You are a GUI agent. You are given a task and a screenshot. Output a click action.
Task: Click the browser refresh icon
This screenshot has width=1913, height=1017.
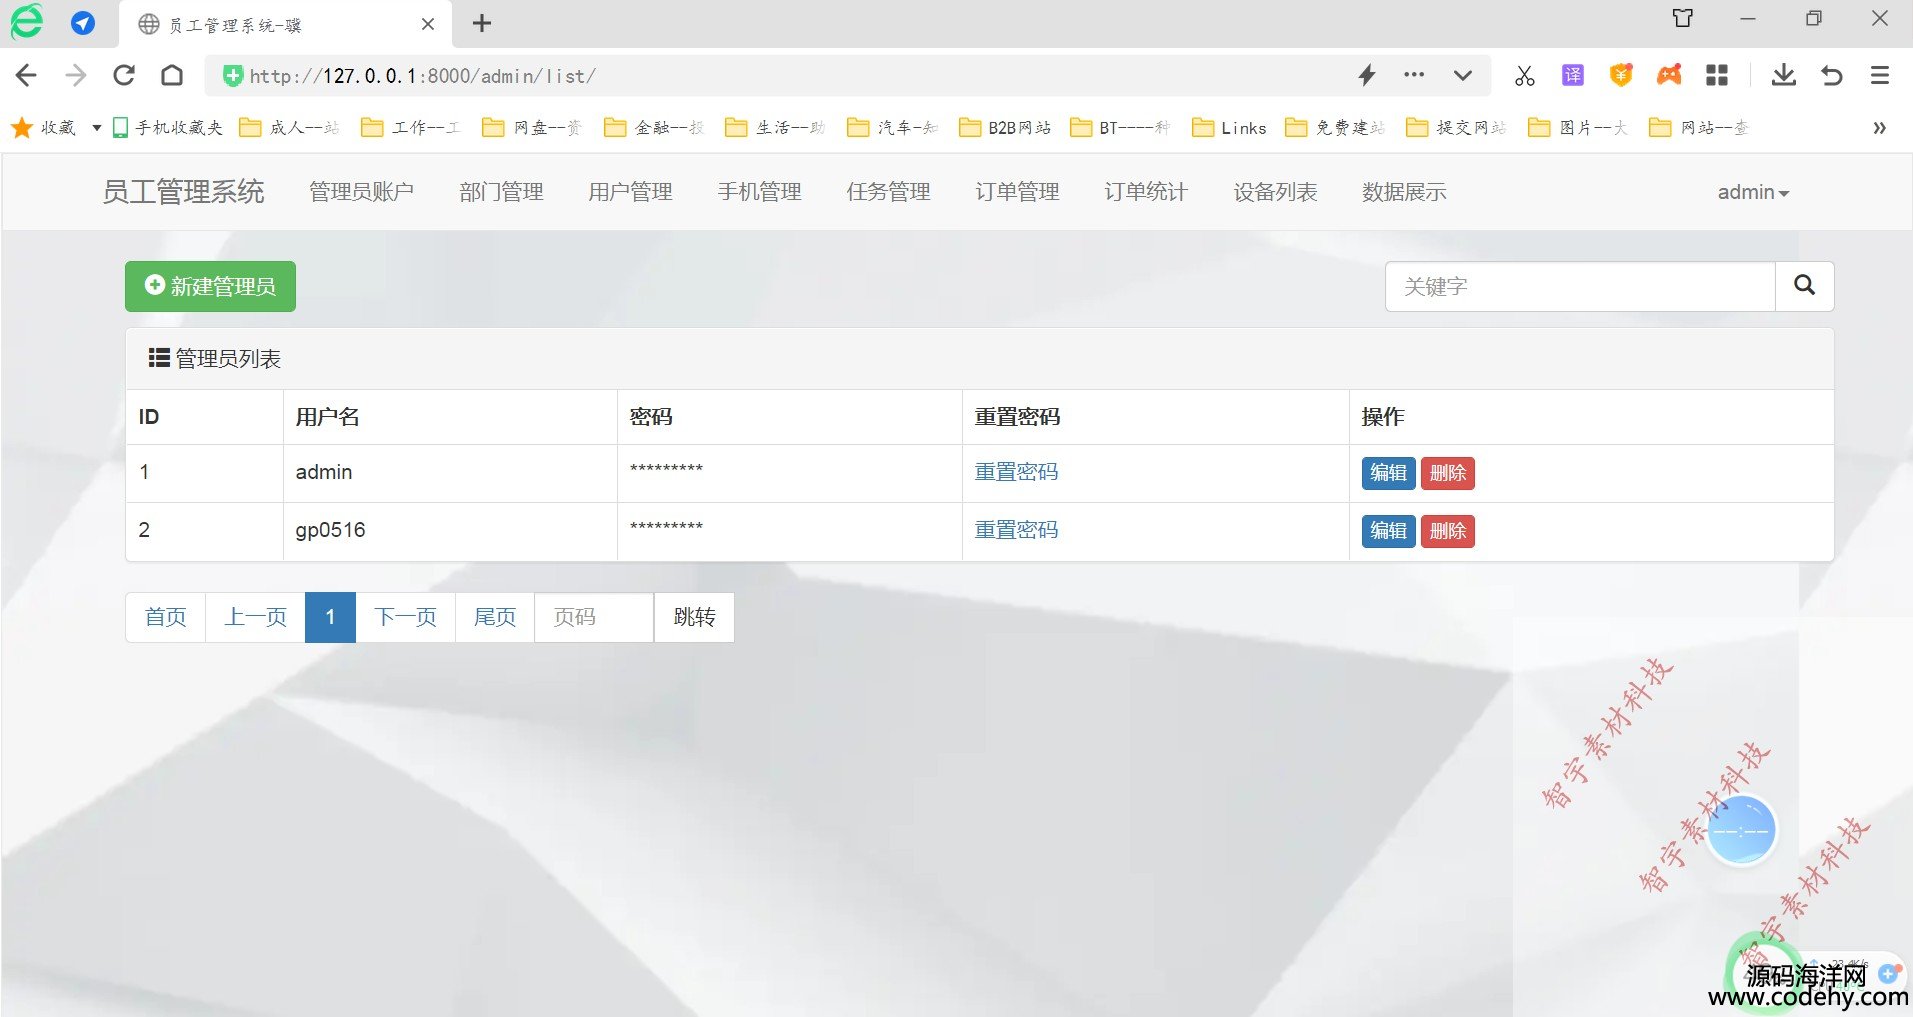pyautogui.click(x=124, y=75)
